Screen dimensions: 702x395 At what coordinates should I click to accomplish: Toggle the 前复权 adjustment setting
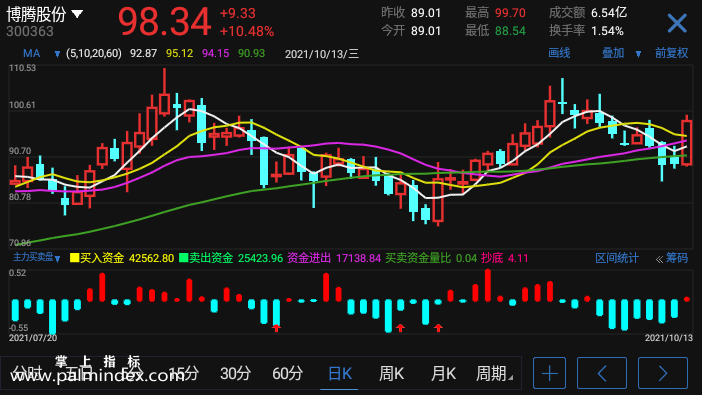click(671, 53)
